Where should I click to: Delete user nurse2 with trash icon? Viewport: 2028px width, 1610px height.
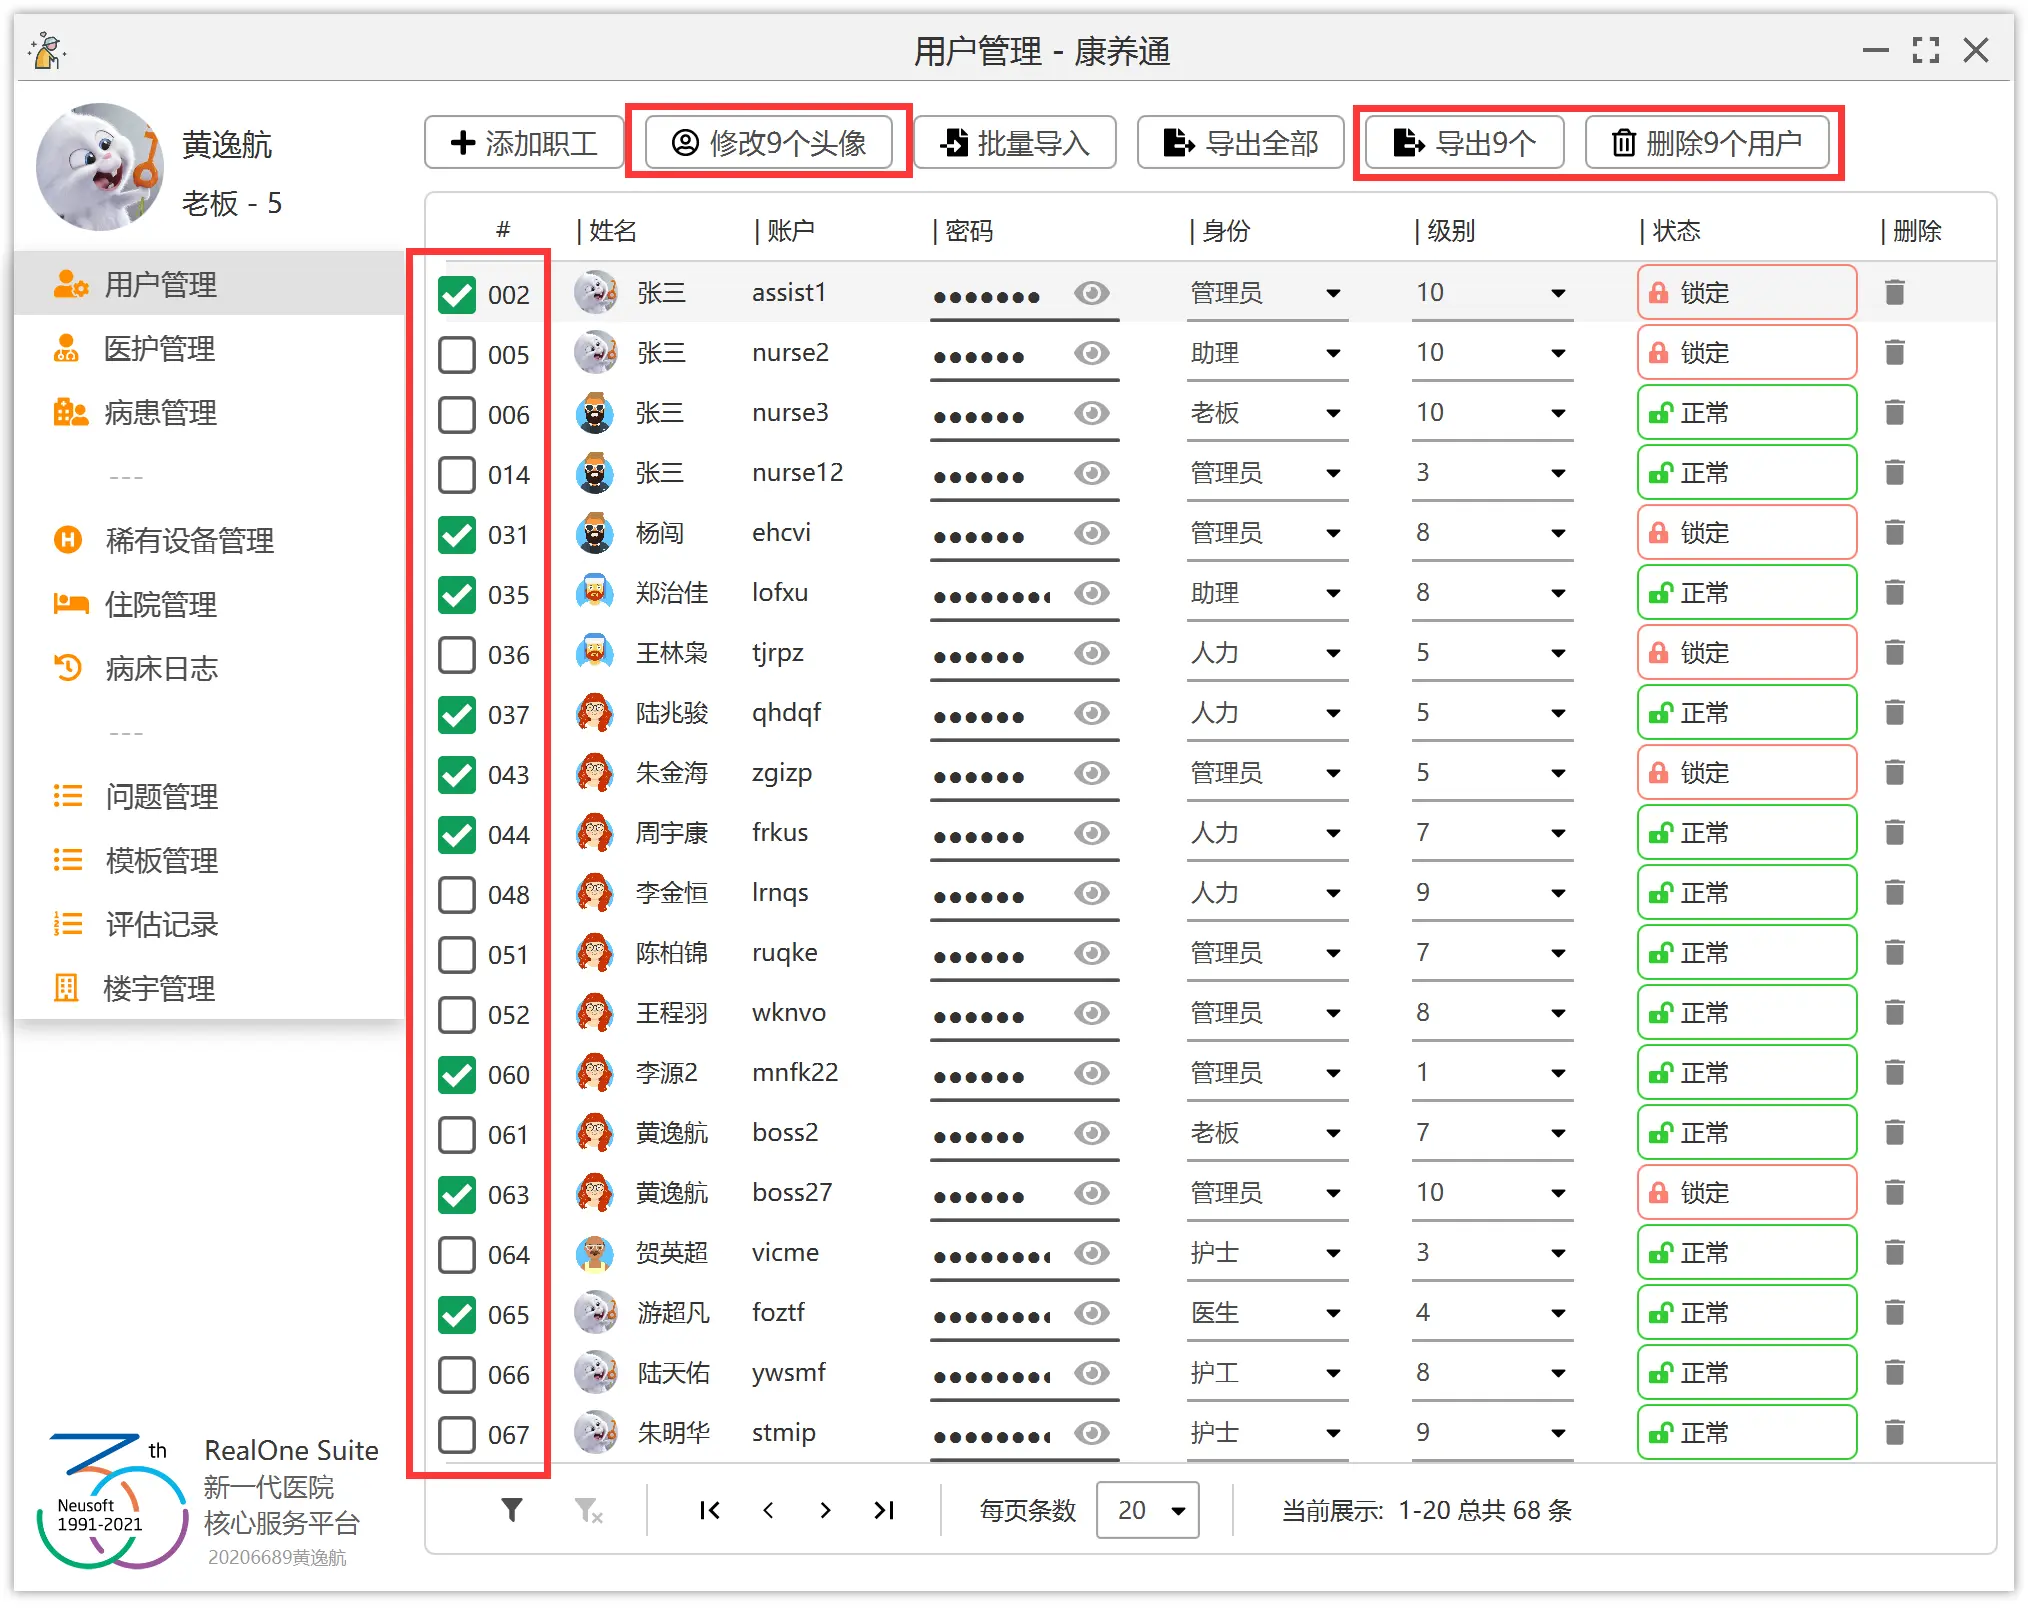[1894, 353]
